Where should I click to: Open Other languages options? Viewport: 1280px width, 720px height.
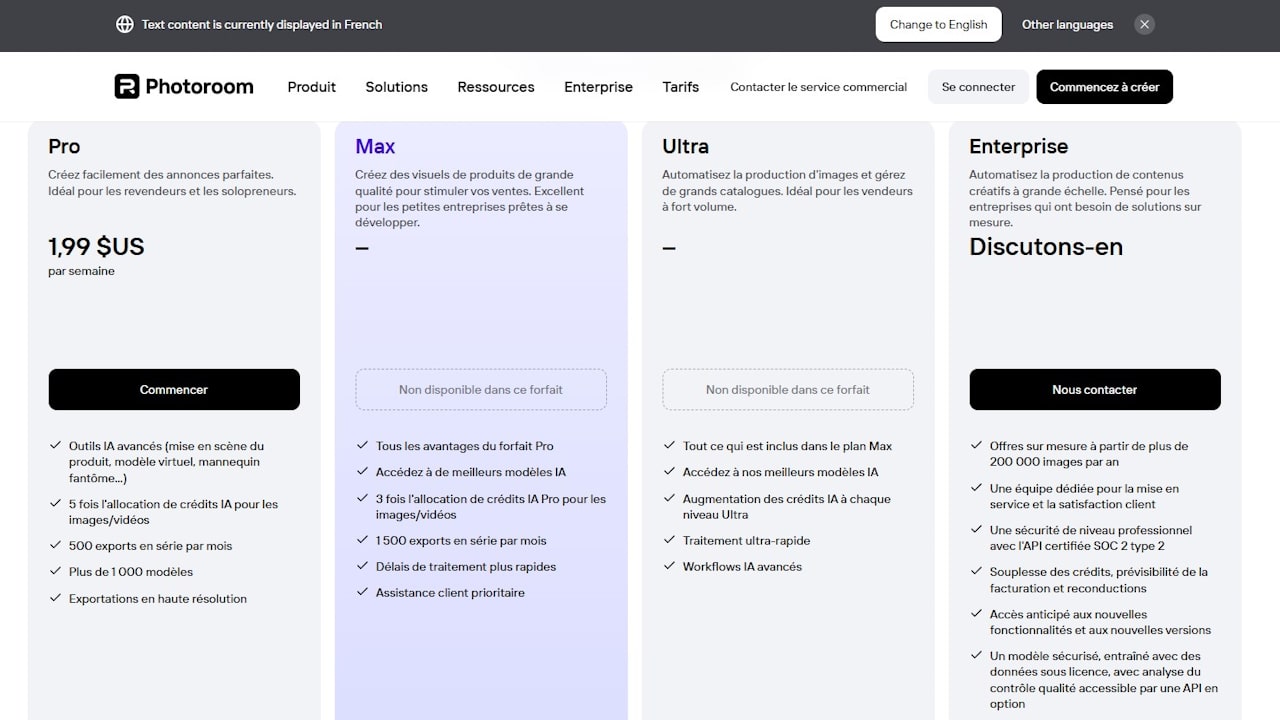tap(1067, 25)
